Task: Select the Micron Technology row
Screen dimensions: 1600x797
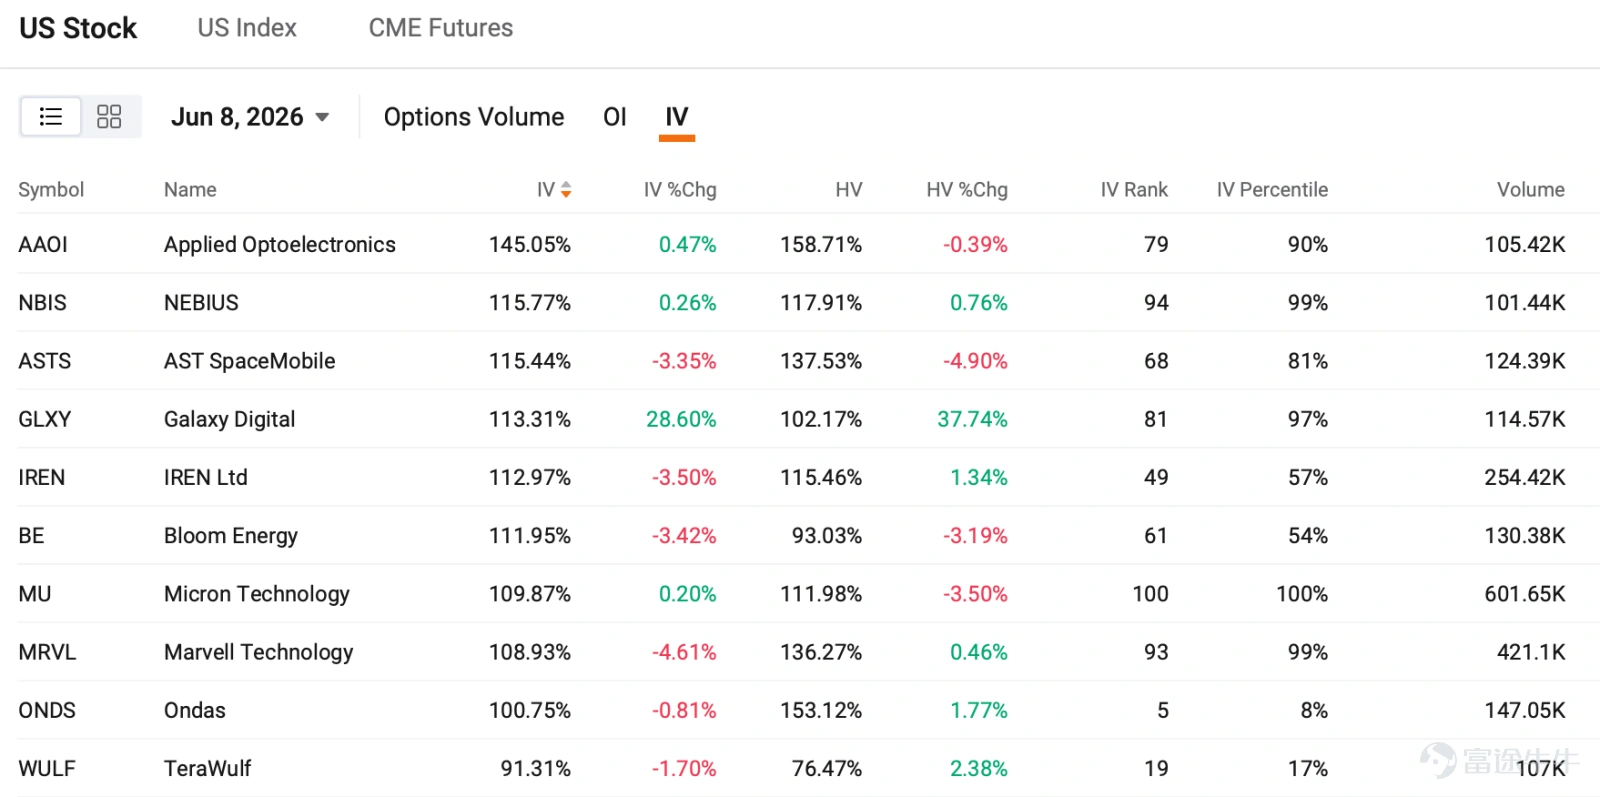Action: [800, 594]
